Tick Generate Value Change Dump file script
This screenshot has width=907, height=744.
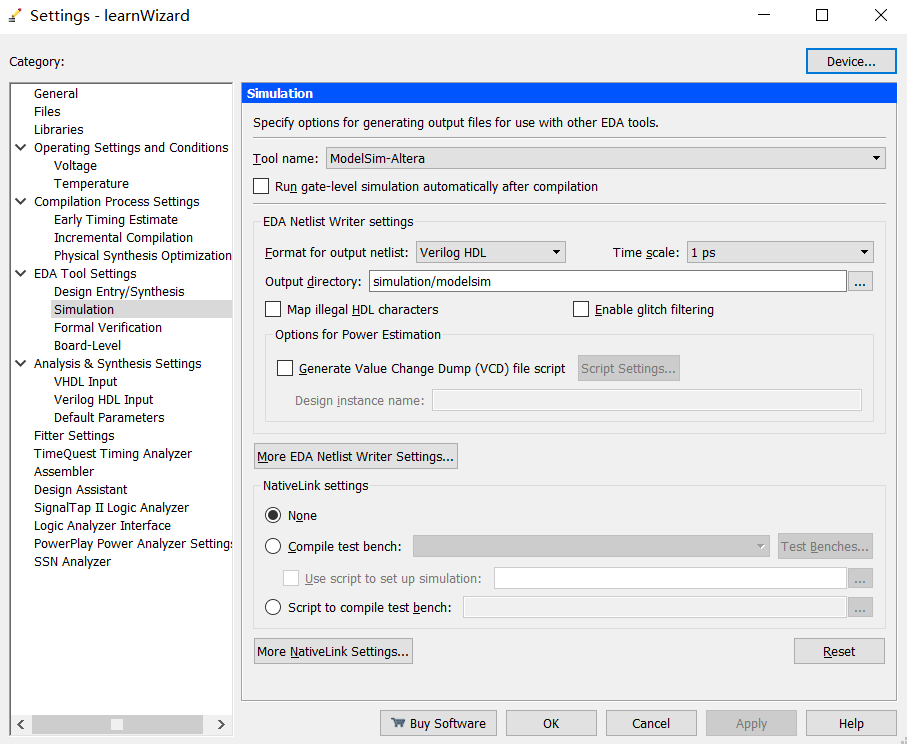285,369
